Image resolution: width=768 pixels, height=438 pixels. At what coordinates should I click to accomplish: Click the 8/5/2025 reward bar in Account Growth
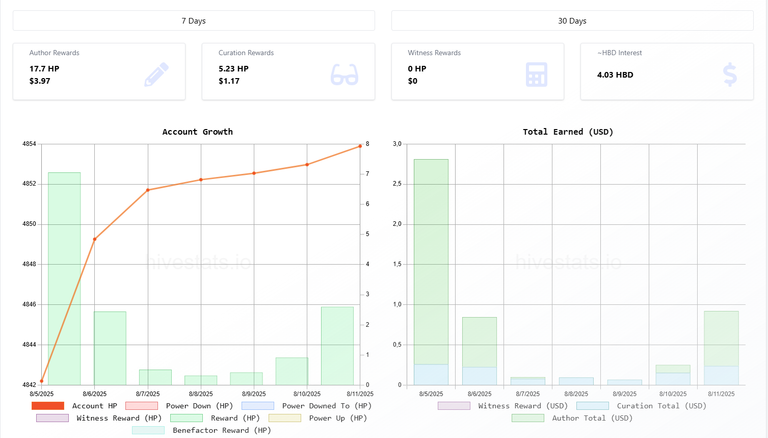pos(64,278)
